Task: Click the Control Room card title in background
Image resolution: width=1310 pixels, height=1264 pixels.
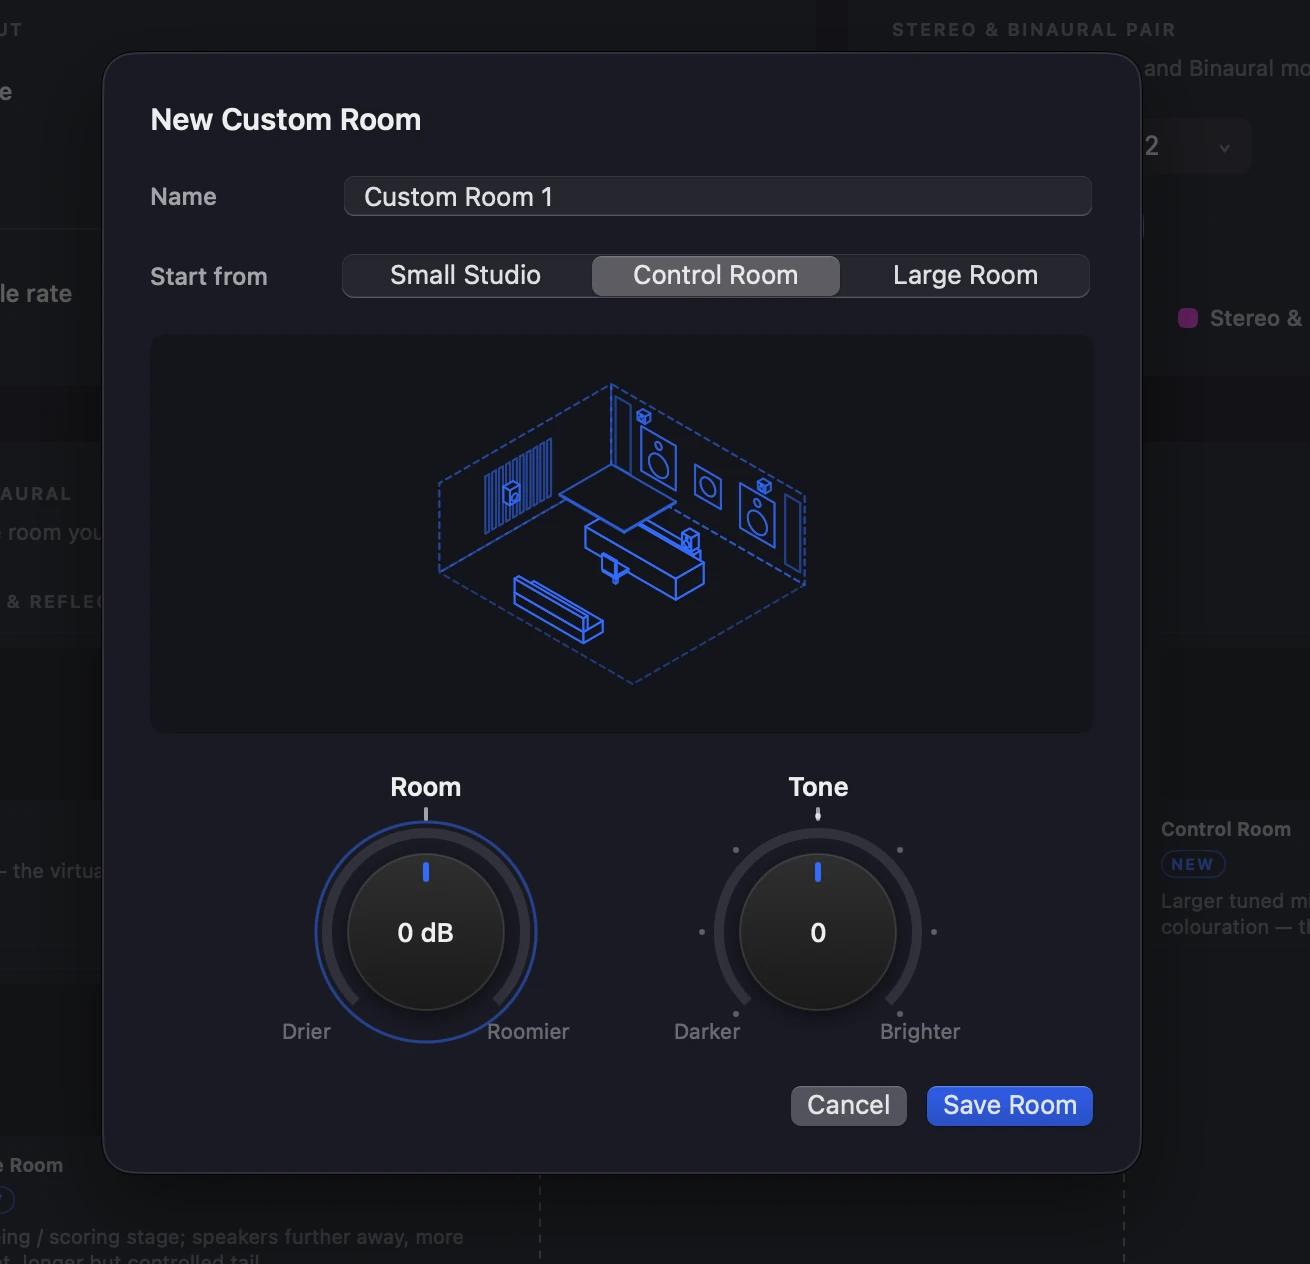Action: tap(1226, 829)
